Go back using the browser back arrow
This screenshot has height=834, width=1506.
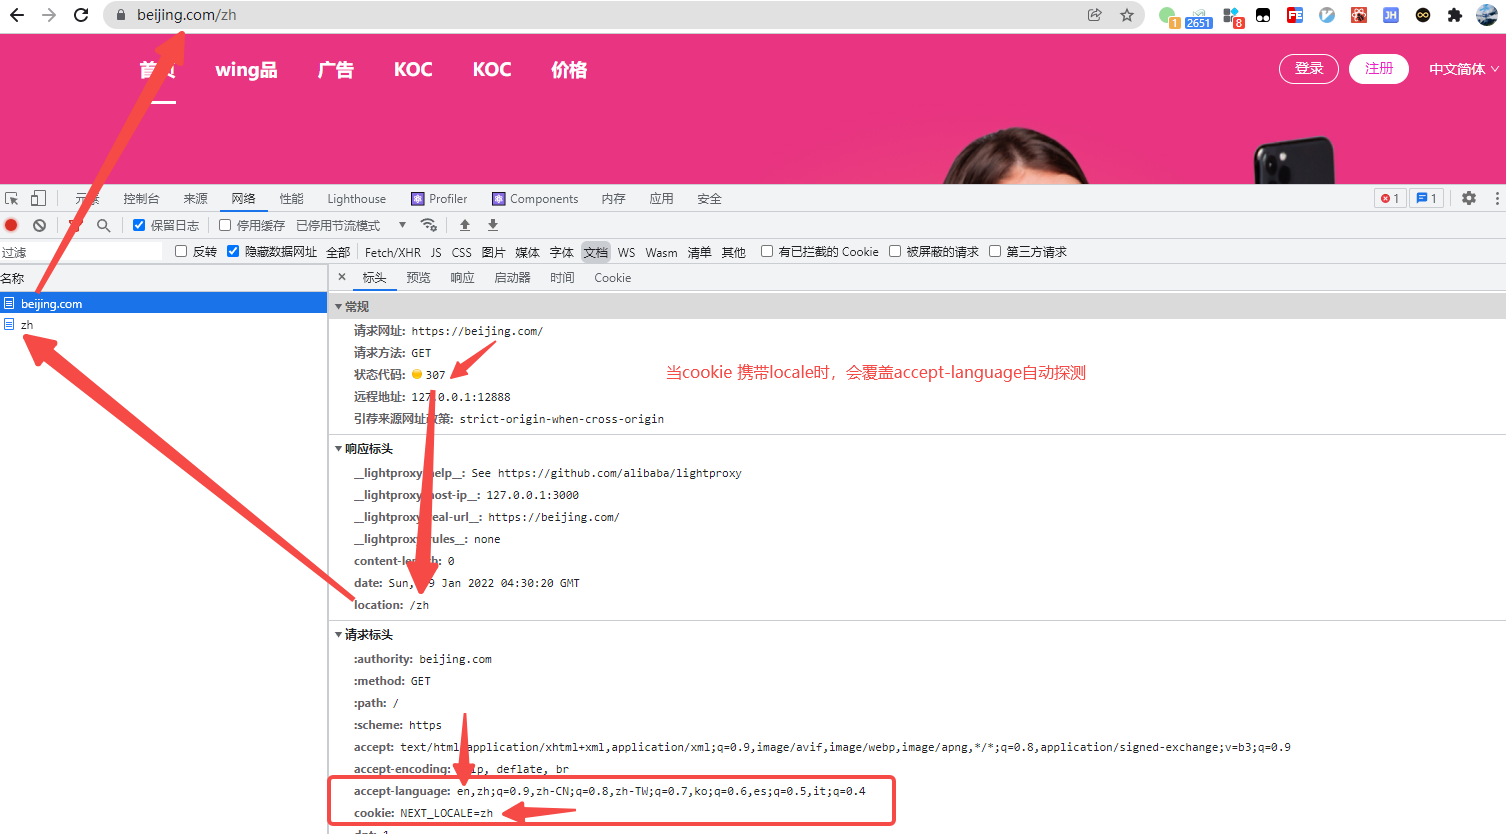tap(17, 15)
